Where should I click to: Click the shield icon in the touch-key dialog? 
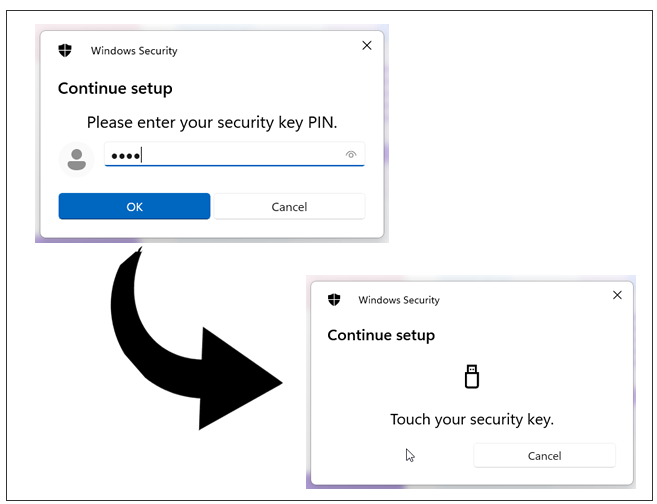pyautogui.click(x=334, y=300)
